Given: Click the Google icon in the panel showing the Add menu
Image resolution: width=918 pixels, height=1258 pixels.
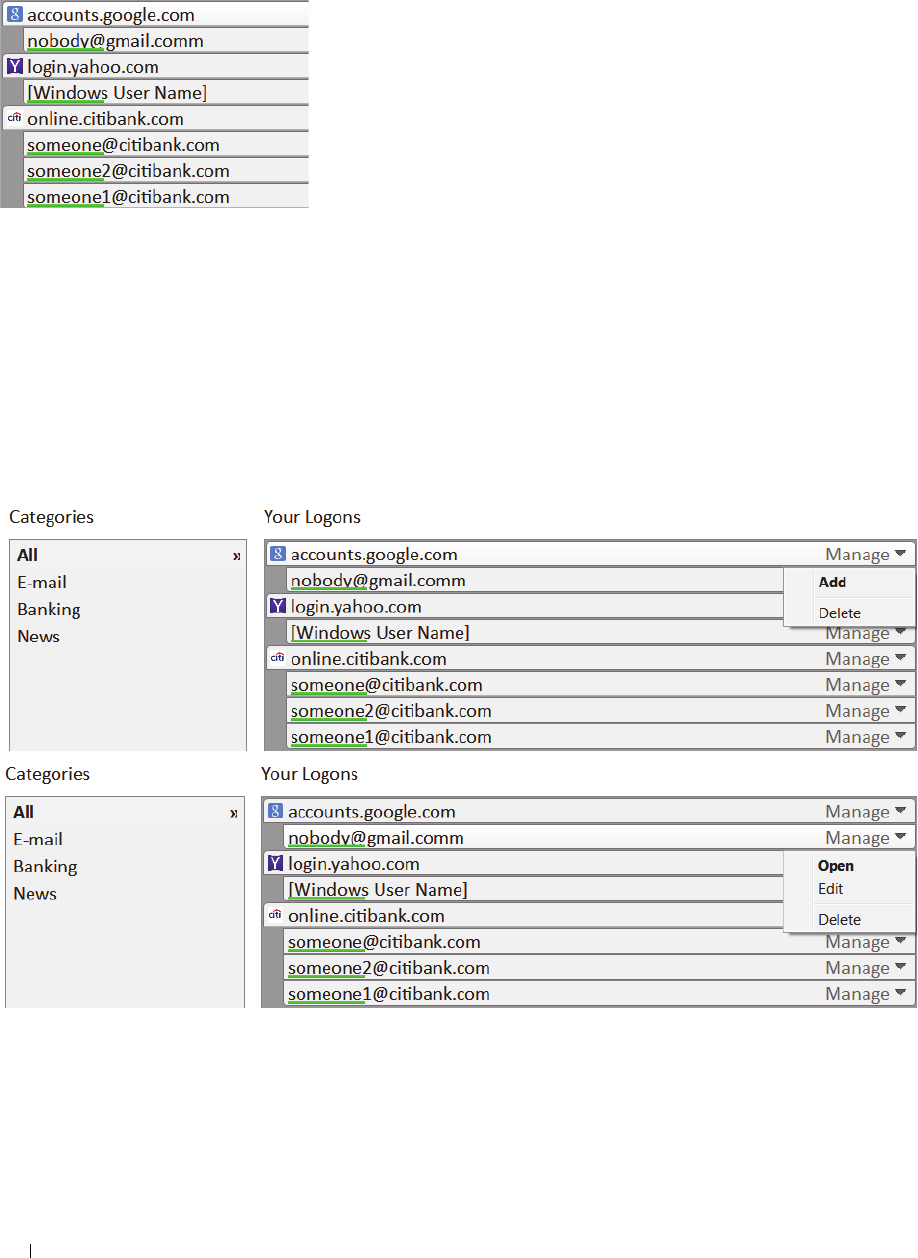Looking at the screenshot, I should click(x=278, y=554).
